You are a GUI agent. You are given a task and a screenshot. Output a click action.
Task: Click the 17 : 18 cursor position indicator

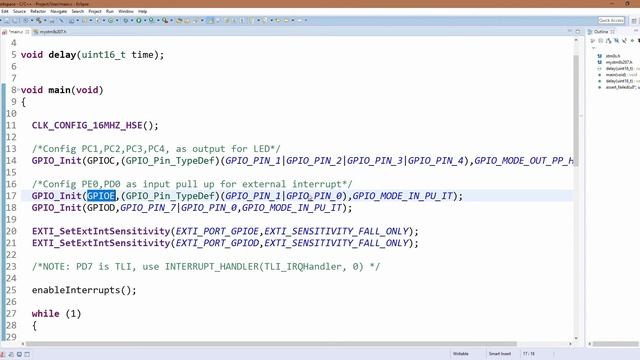click(529, 354)
